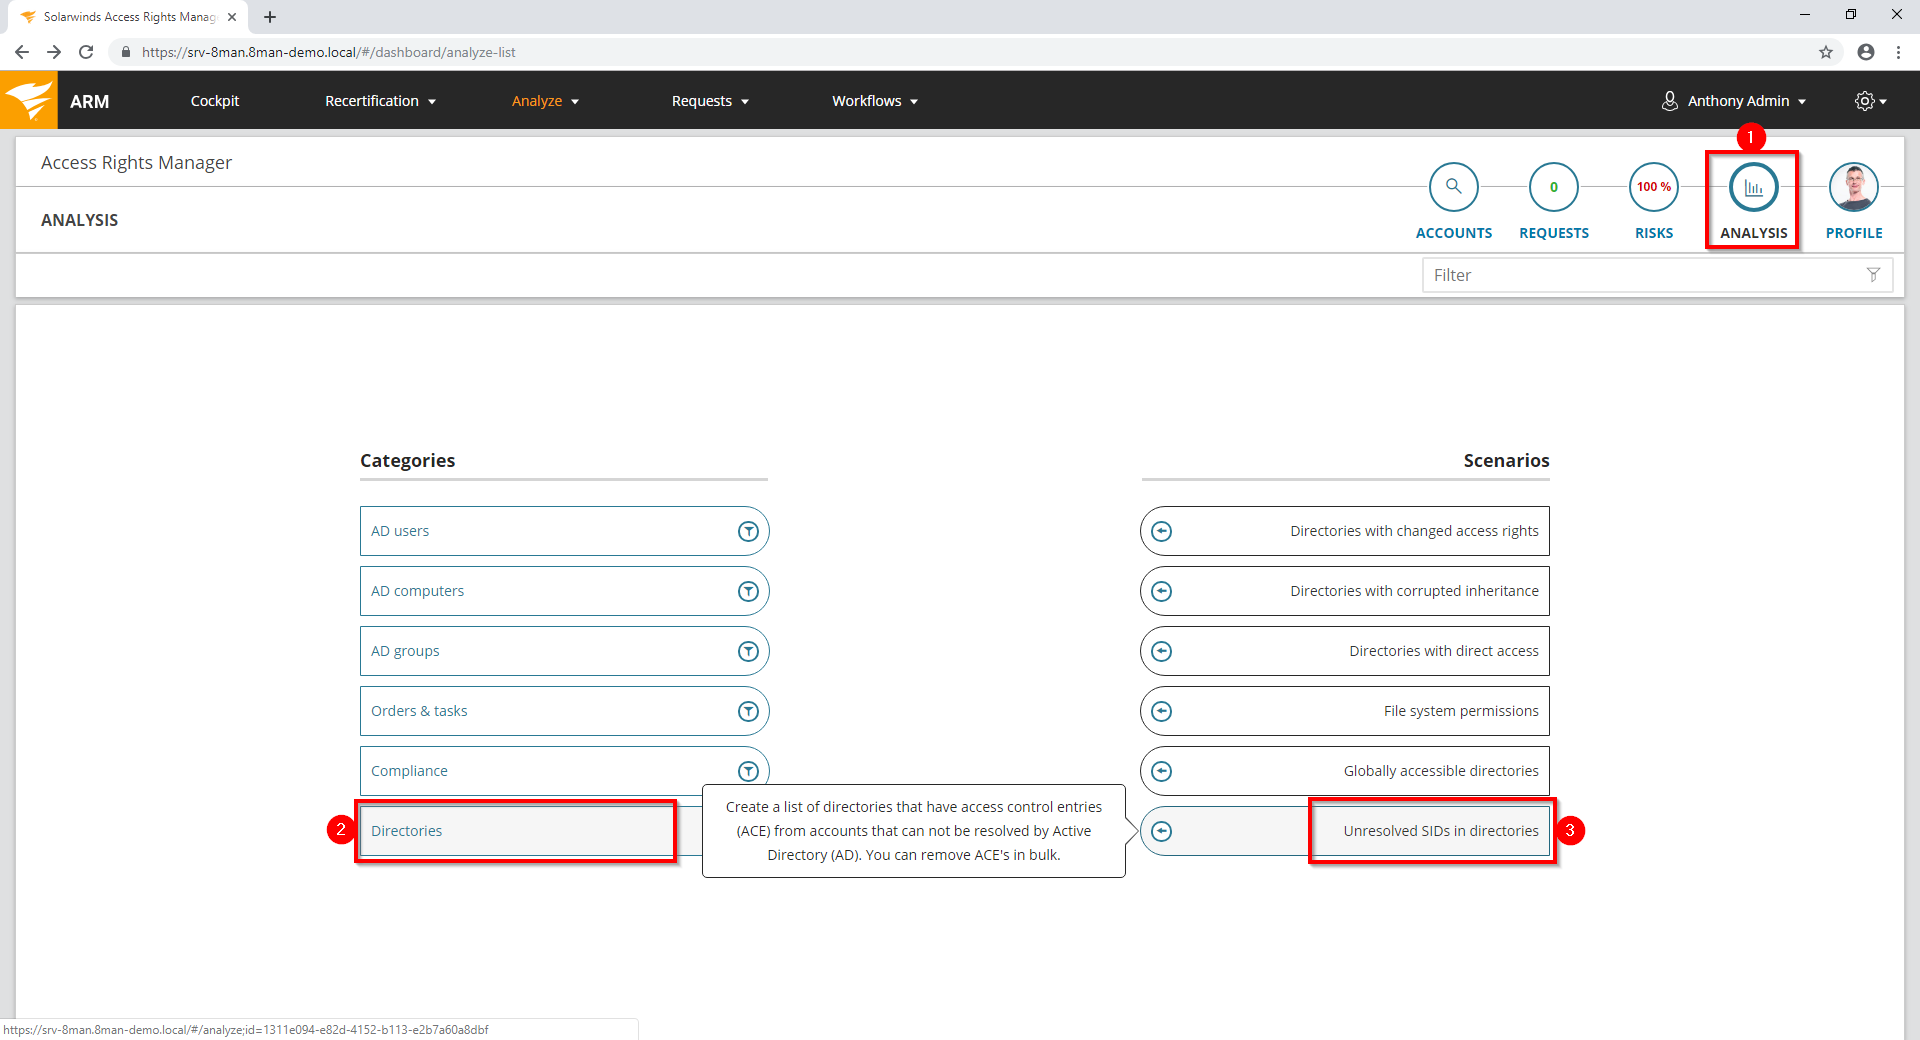Toggle the Orders & tasks filter icon
Image resolution: width=1920 pixels, height=1040 pixels.
click(748, 711)
